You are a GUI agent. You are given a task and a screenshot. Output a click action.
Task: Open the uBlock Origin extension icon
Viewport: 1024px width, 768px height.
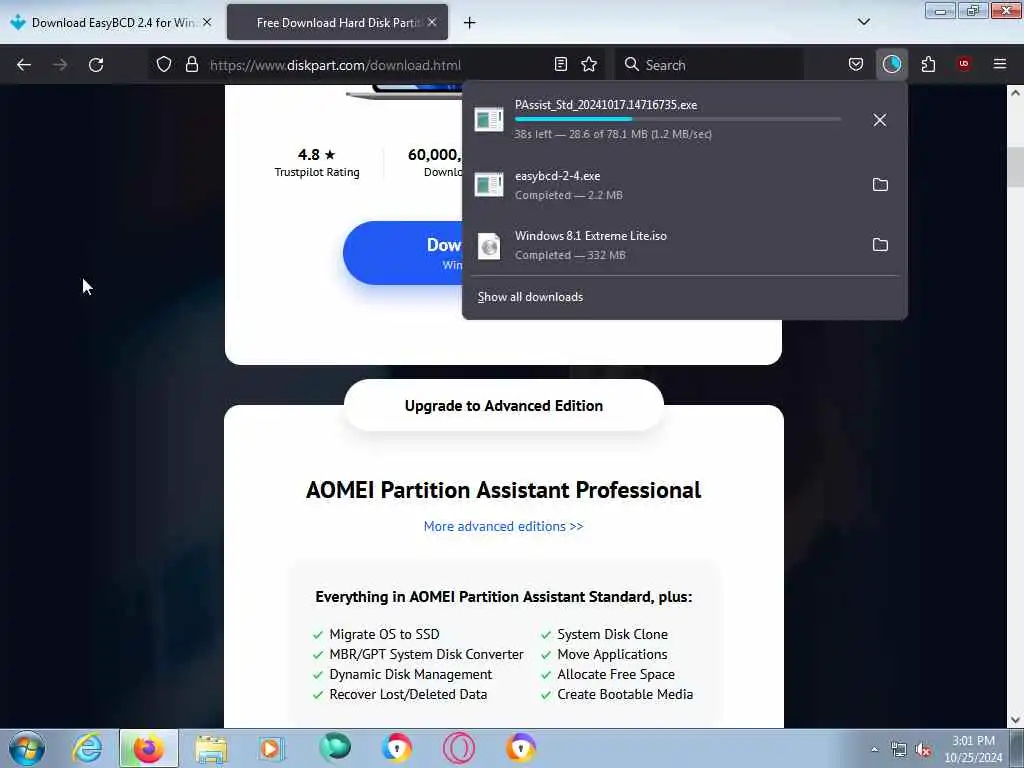pyautogui.click(x=964, y=64)
